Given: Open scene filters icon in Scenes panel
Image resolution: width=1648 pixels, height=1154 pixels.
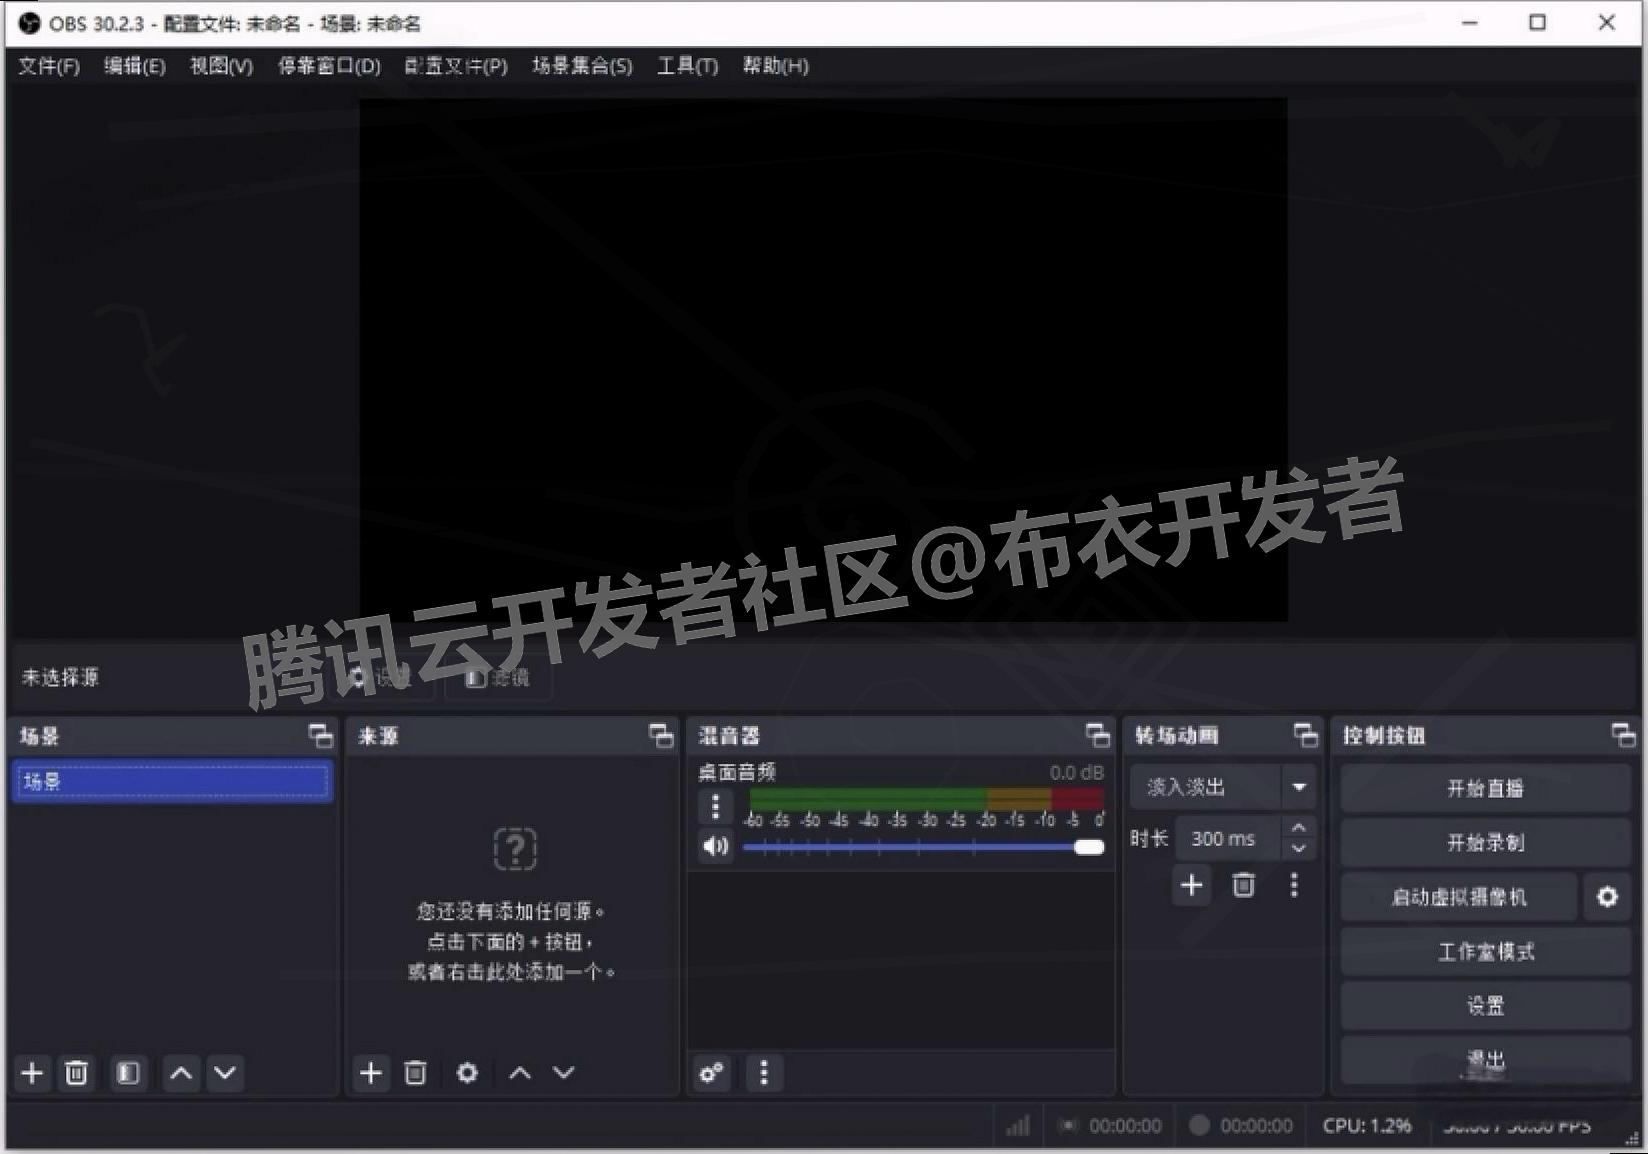Looking at the screenshot, I should pos(127,1073).
